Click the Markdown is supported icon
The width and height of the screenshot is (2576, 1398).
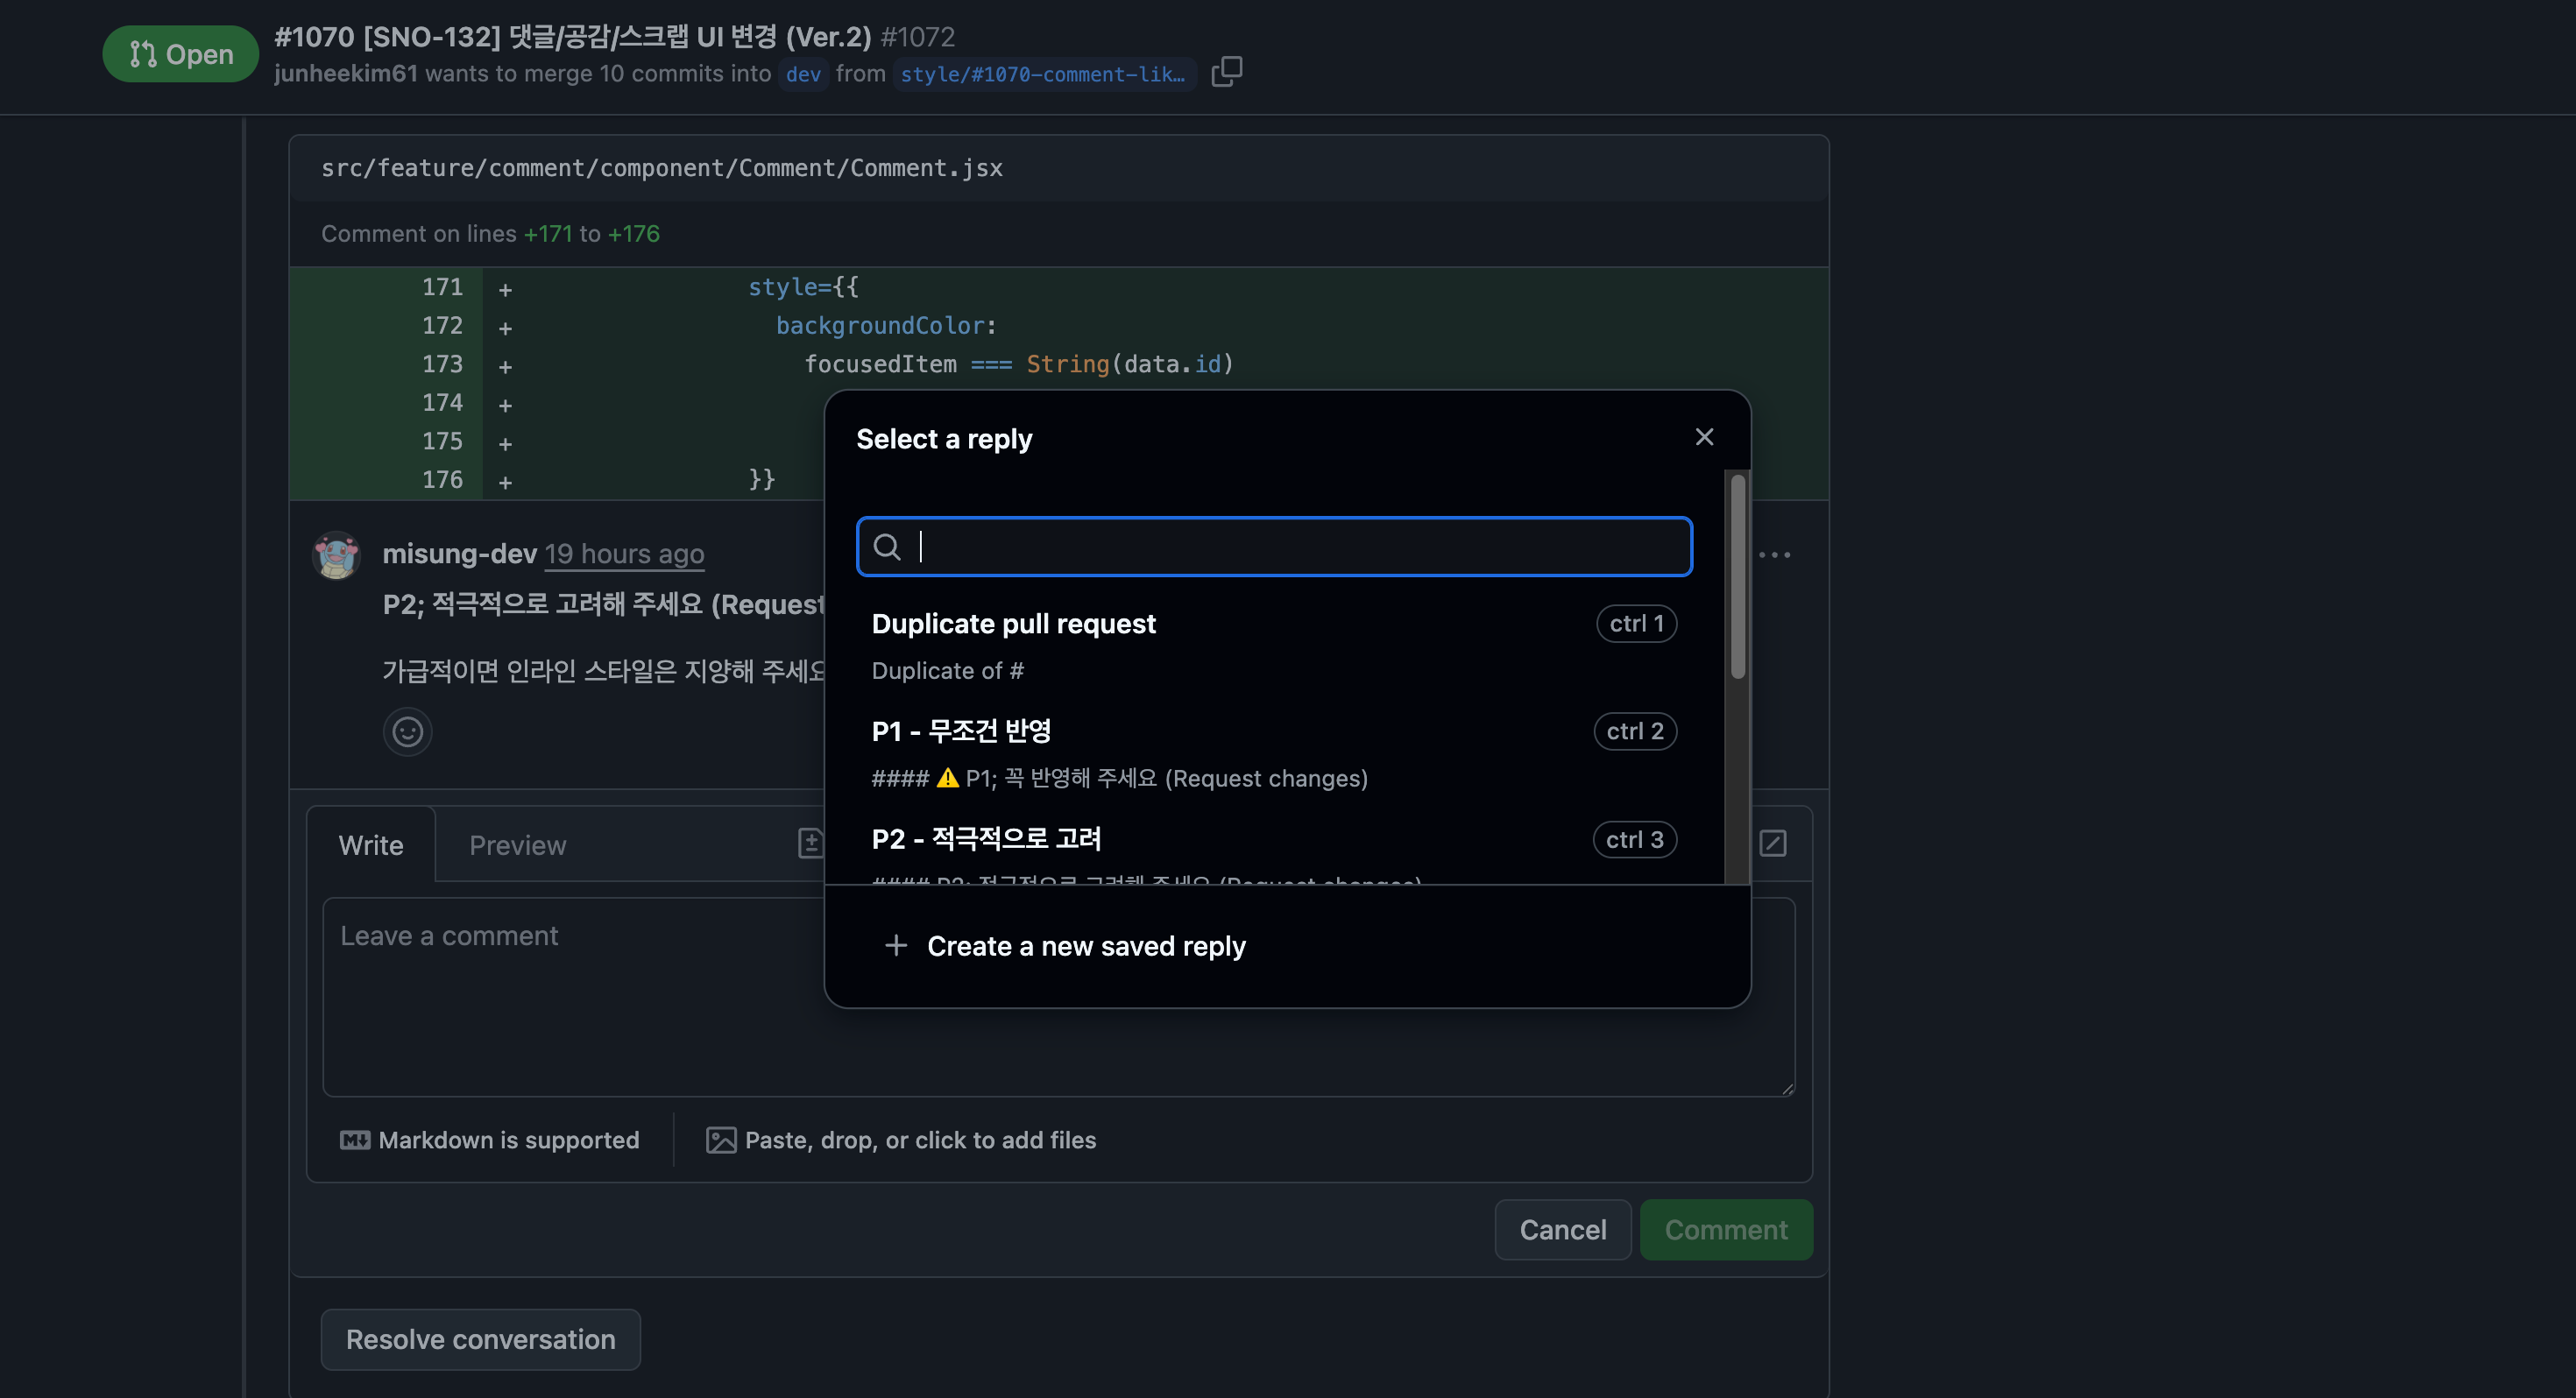click(x=354, y=1140)
